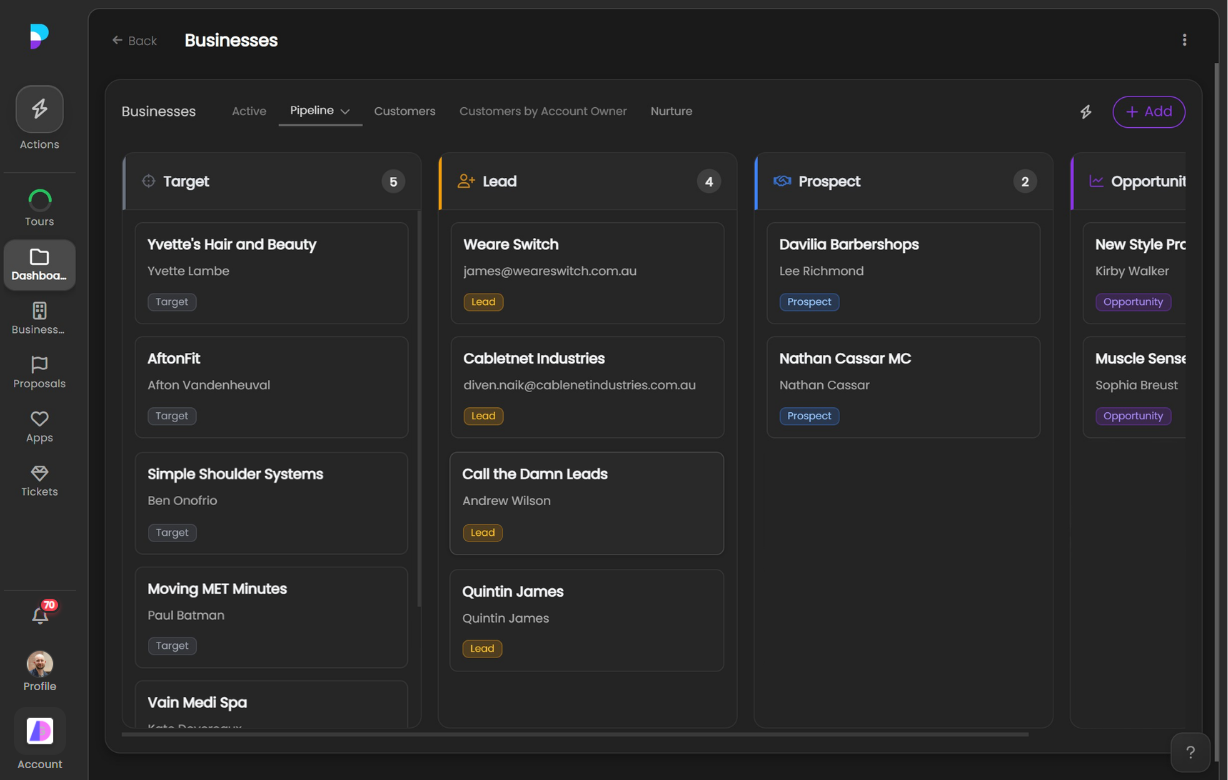Click the Back link at top left

134,40
